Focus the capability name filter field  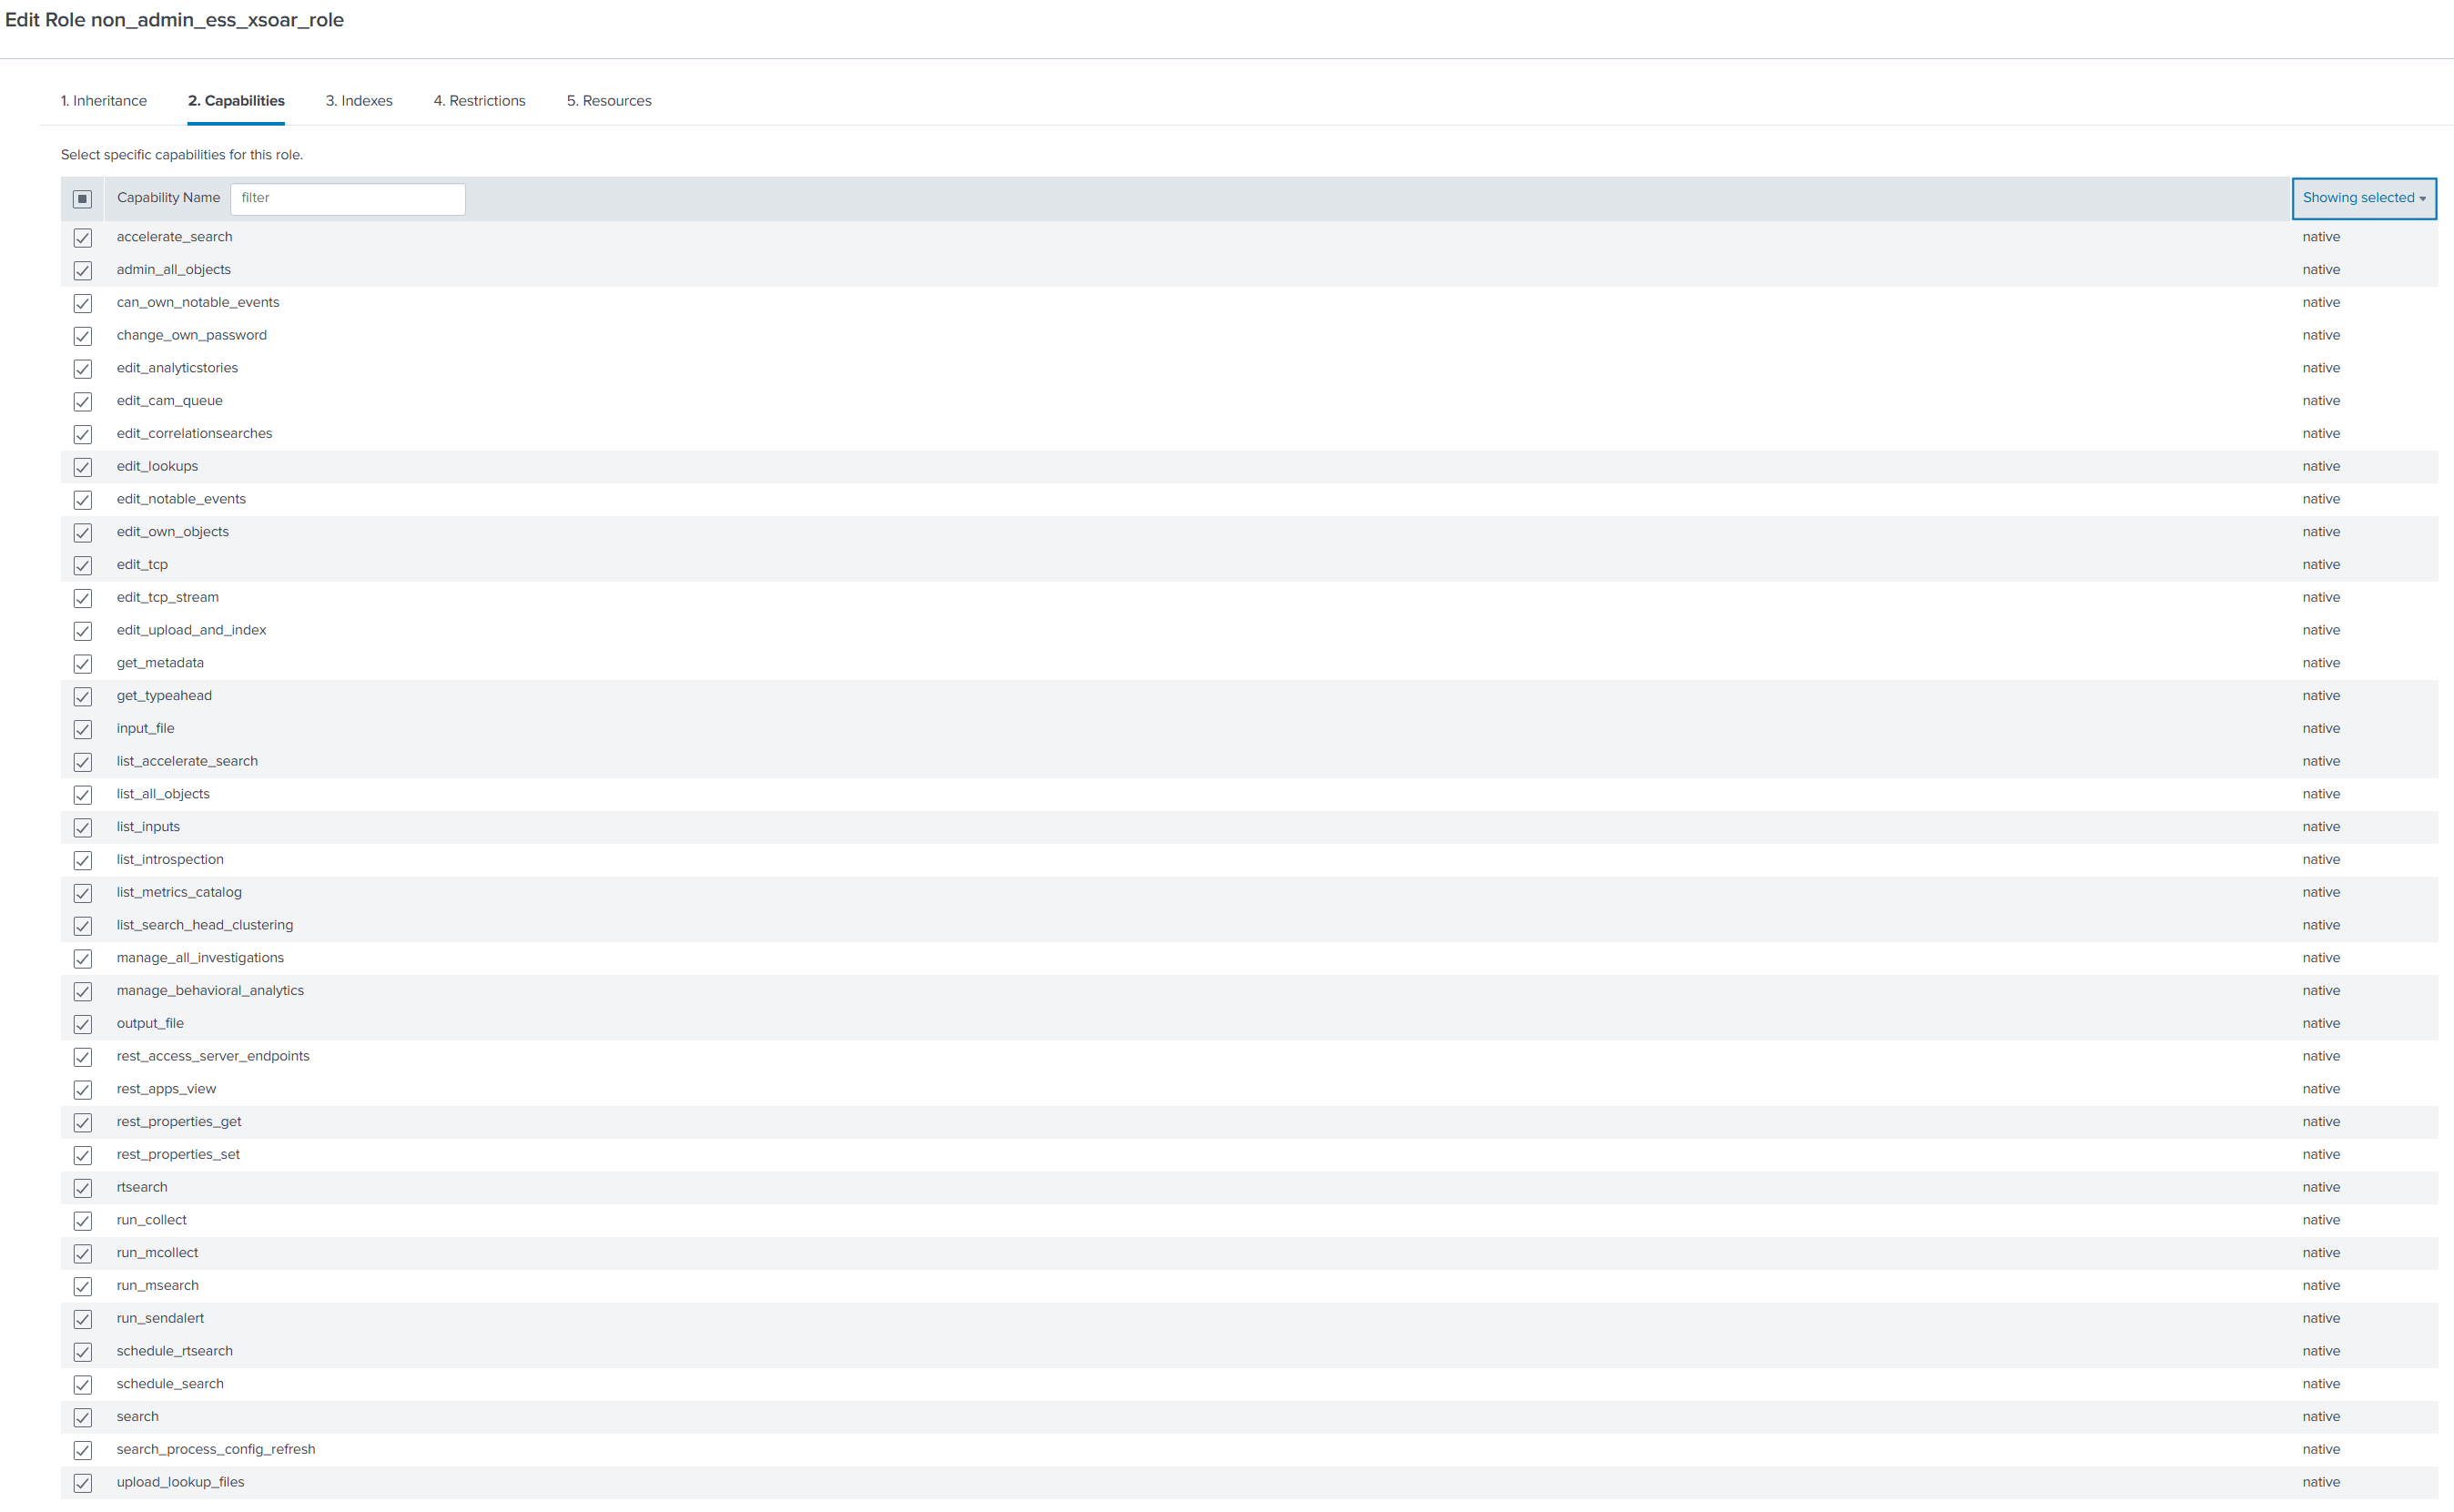(x=347, y=198)
